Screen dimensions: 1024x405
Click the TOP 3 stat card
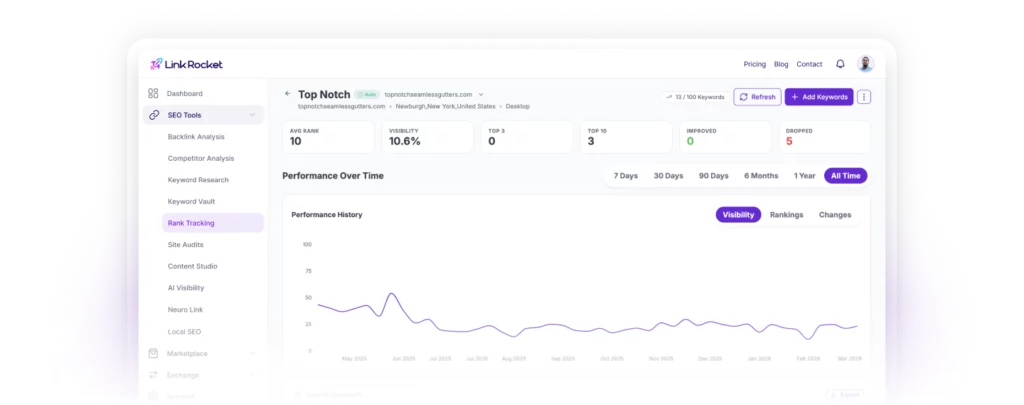pos(527,137)
